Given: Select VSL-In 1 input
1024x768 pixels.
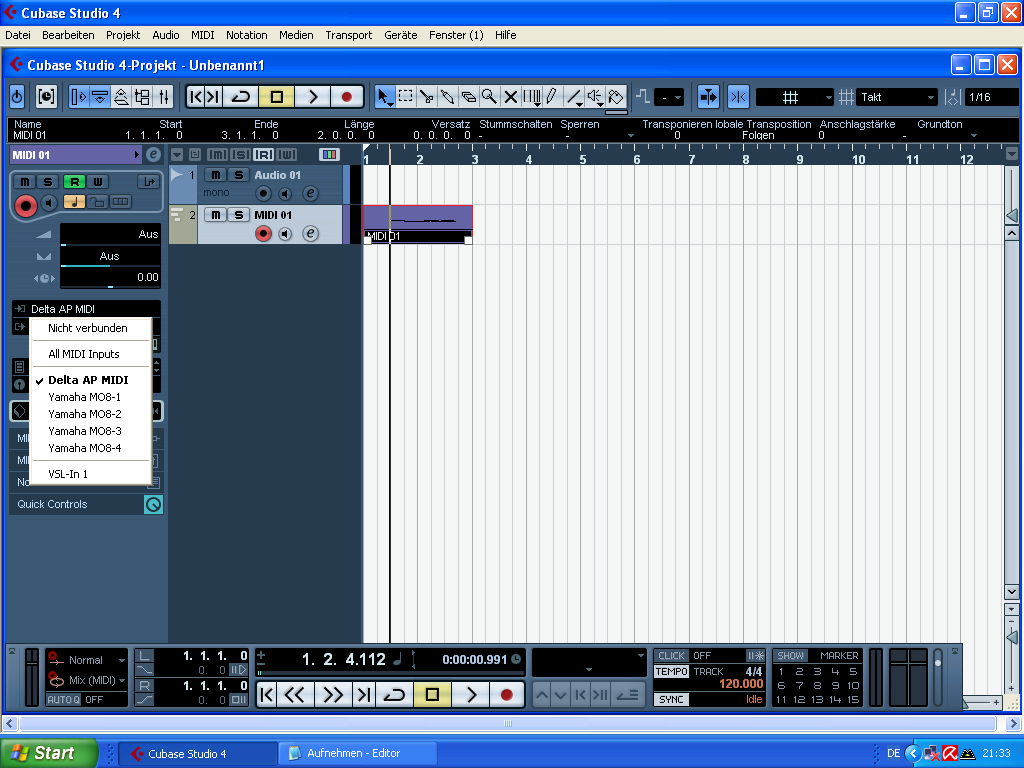Looking at the screenshot, I should (x=91, y=474).
